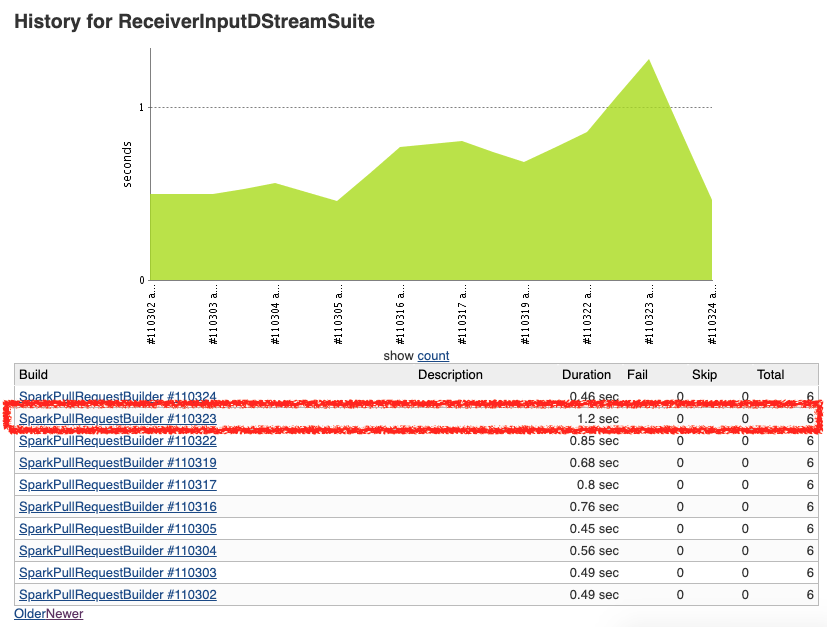Image resolution: width=827 pixels, height=627 pixels.
Task: Click the 0.46 sec duration cell
Action: tap(594, 397)
